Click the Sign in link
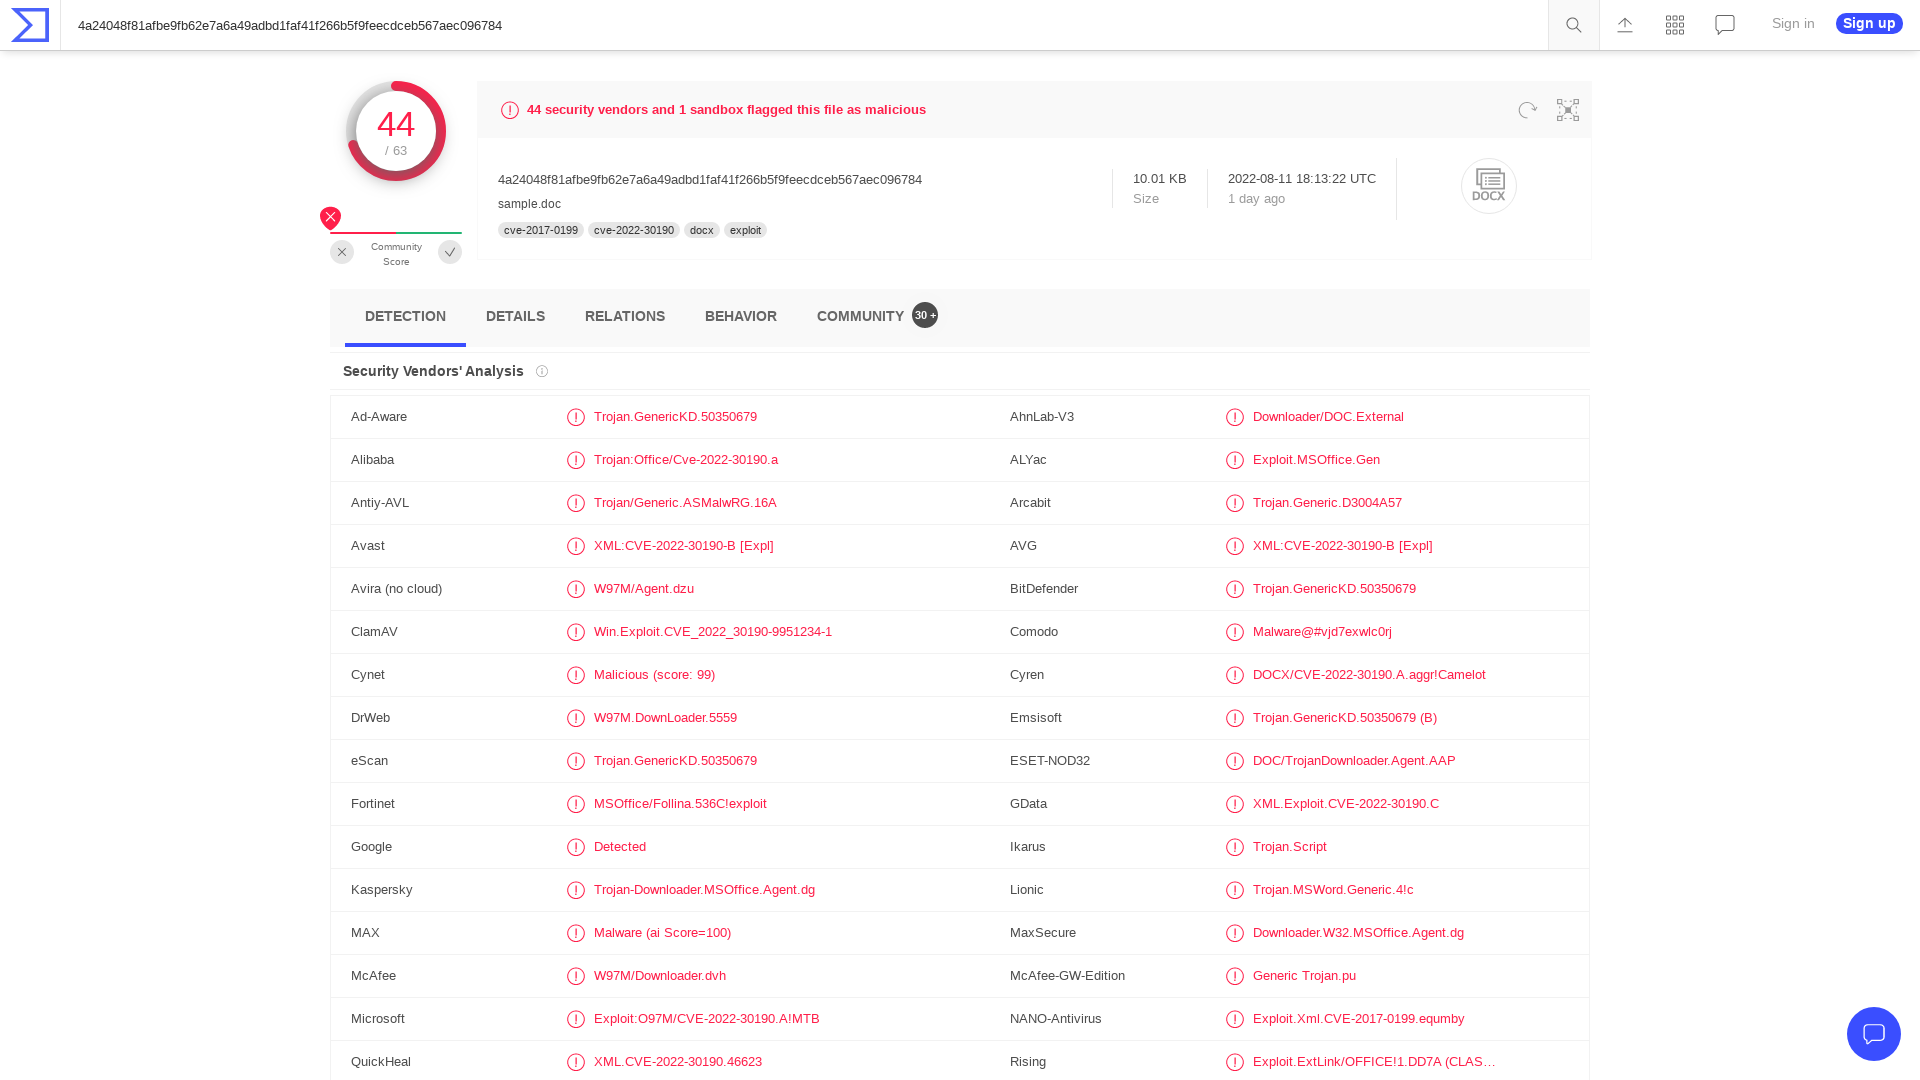 1793,23
